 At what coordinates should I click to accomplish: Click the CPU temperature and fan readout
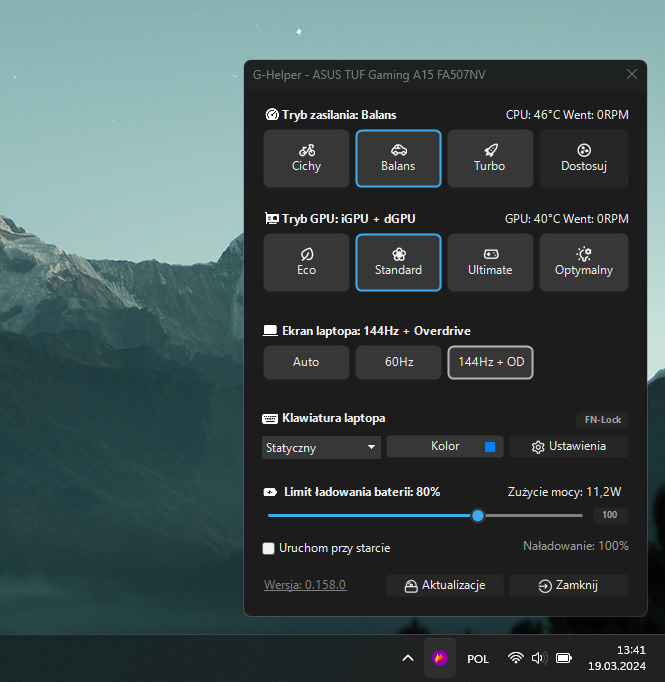tap(567, 115)
